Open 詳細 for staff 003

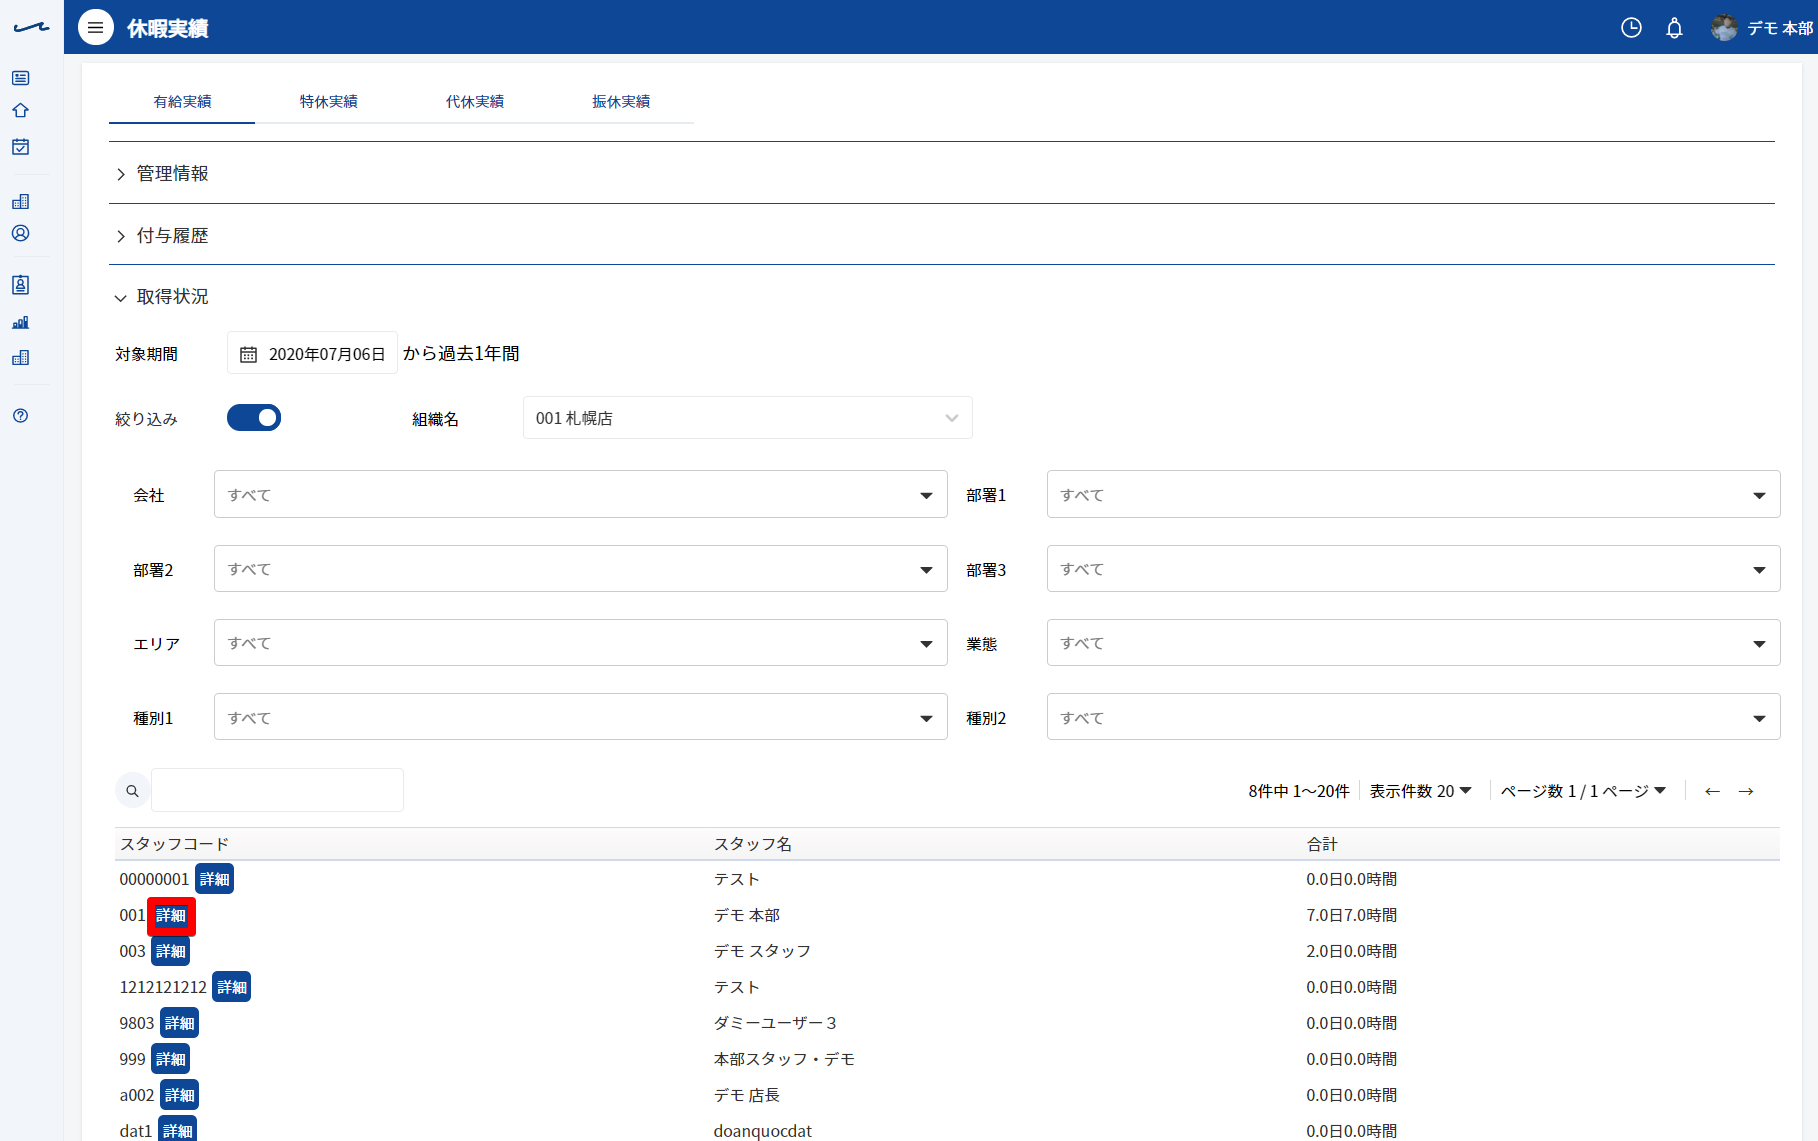171,951
